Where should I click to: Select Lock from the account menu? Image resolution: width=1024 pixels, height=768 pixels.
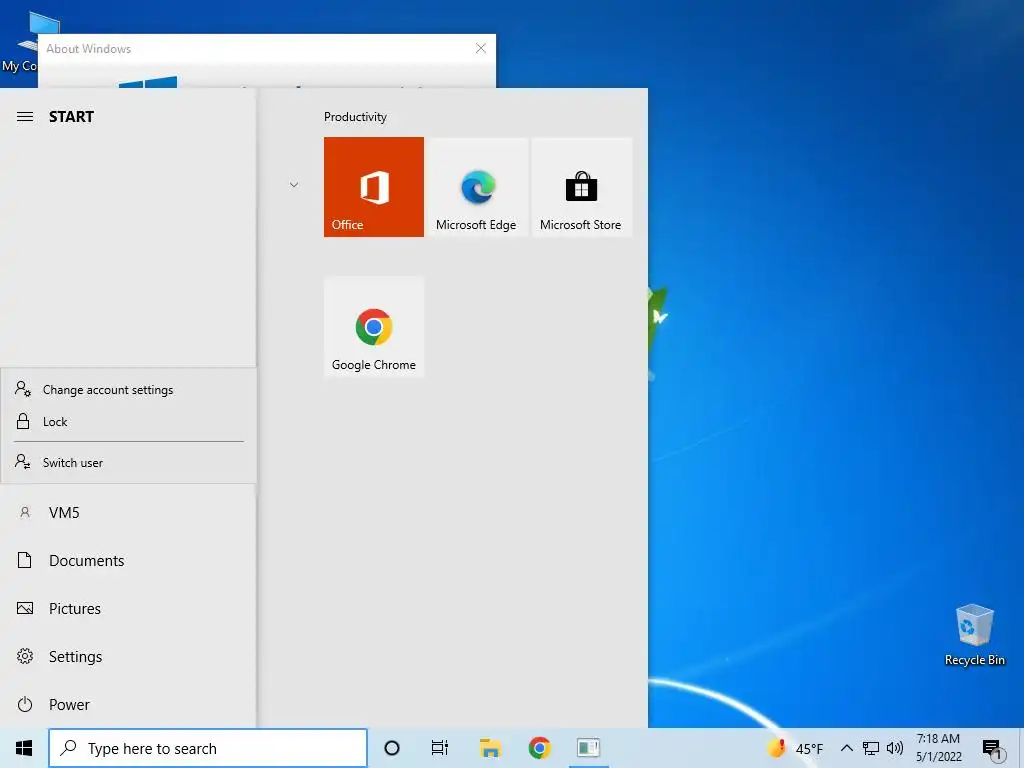tap(128, 422)
